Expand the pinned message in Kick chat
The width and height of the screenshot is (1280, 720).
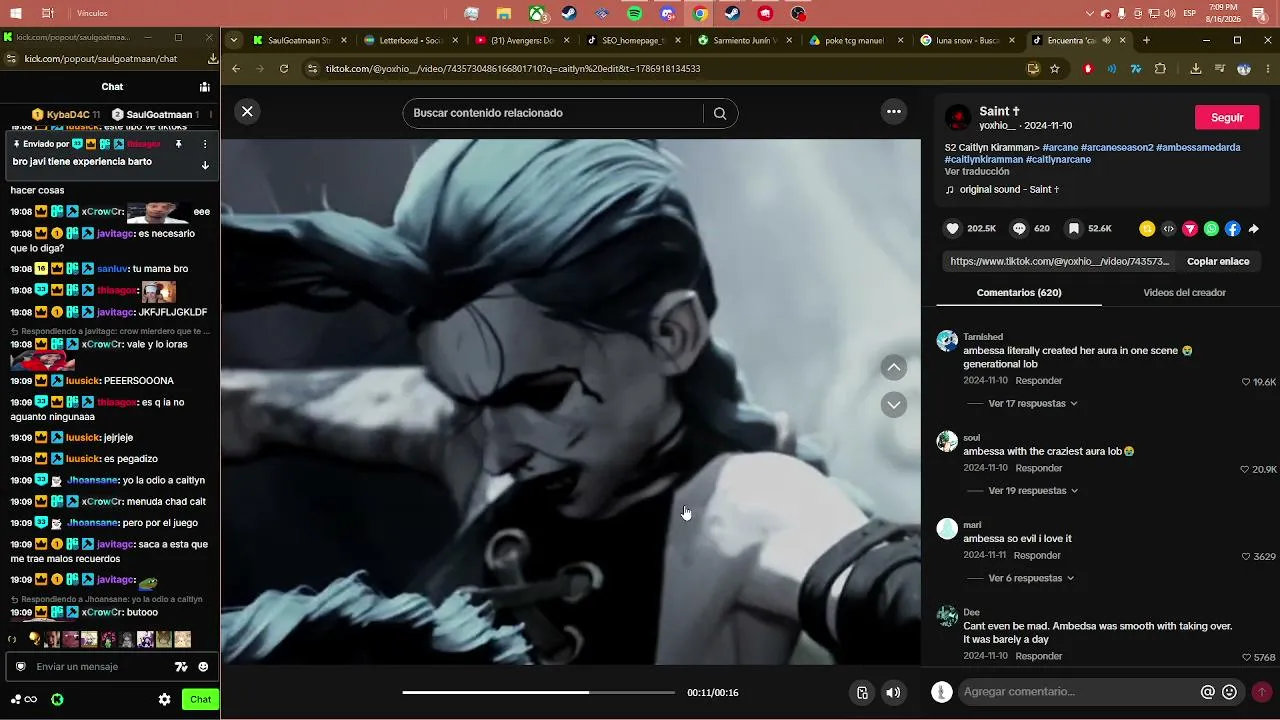click(205, 165)
